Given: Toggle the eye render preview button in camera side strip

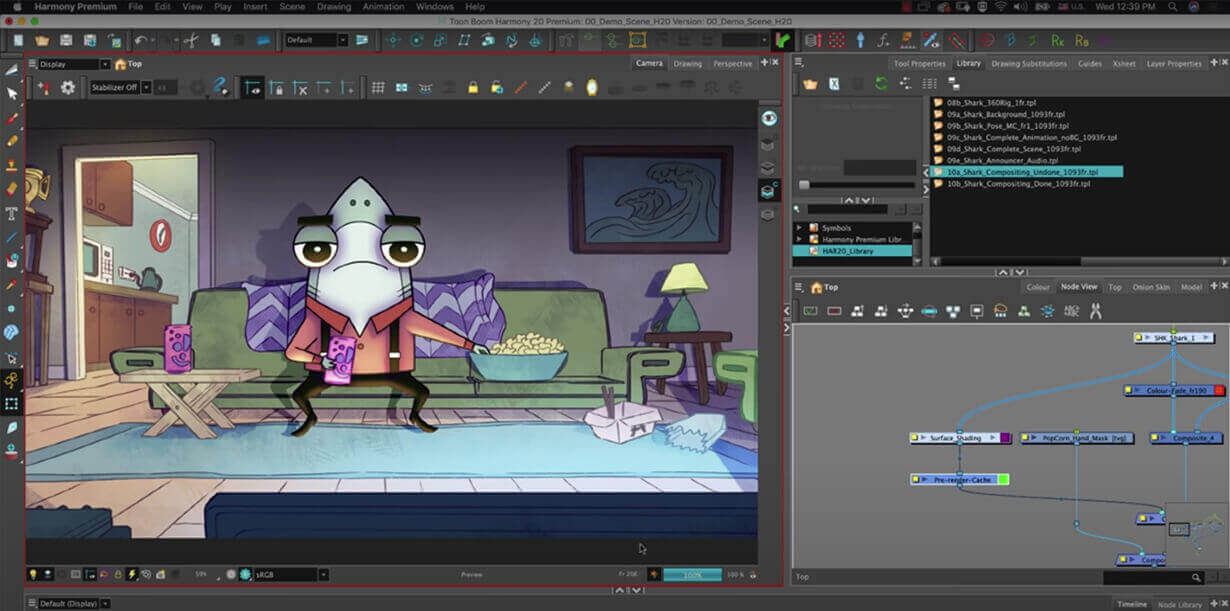Looking at the screenshot, I should point(768,118).
